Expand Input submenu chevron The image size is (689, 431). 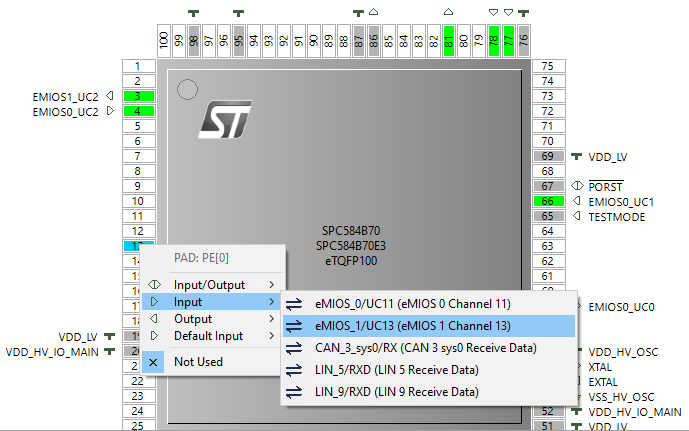click(272, 302)
